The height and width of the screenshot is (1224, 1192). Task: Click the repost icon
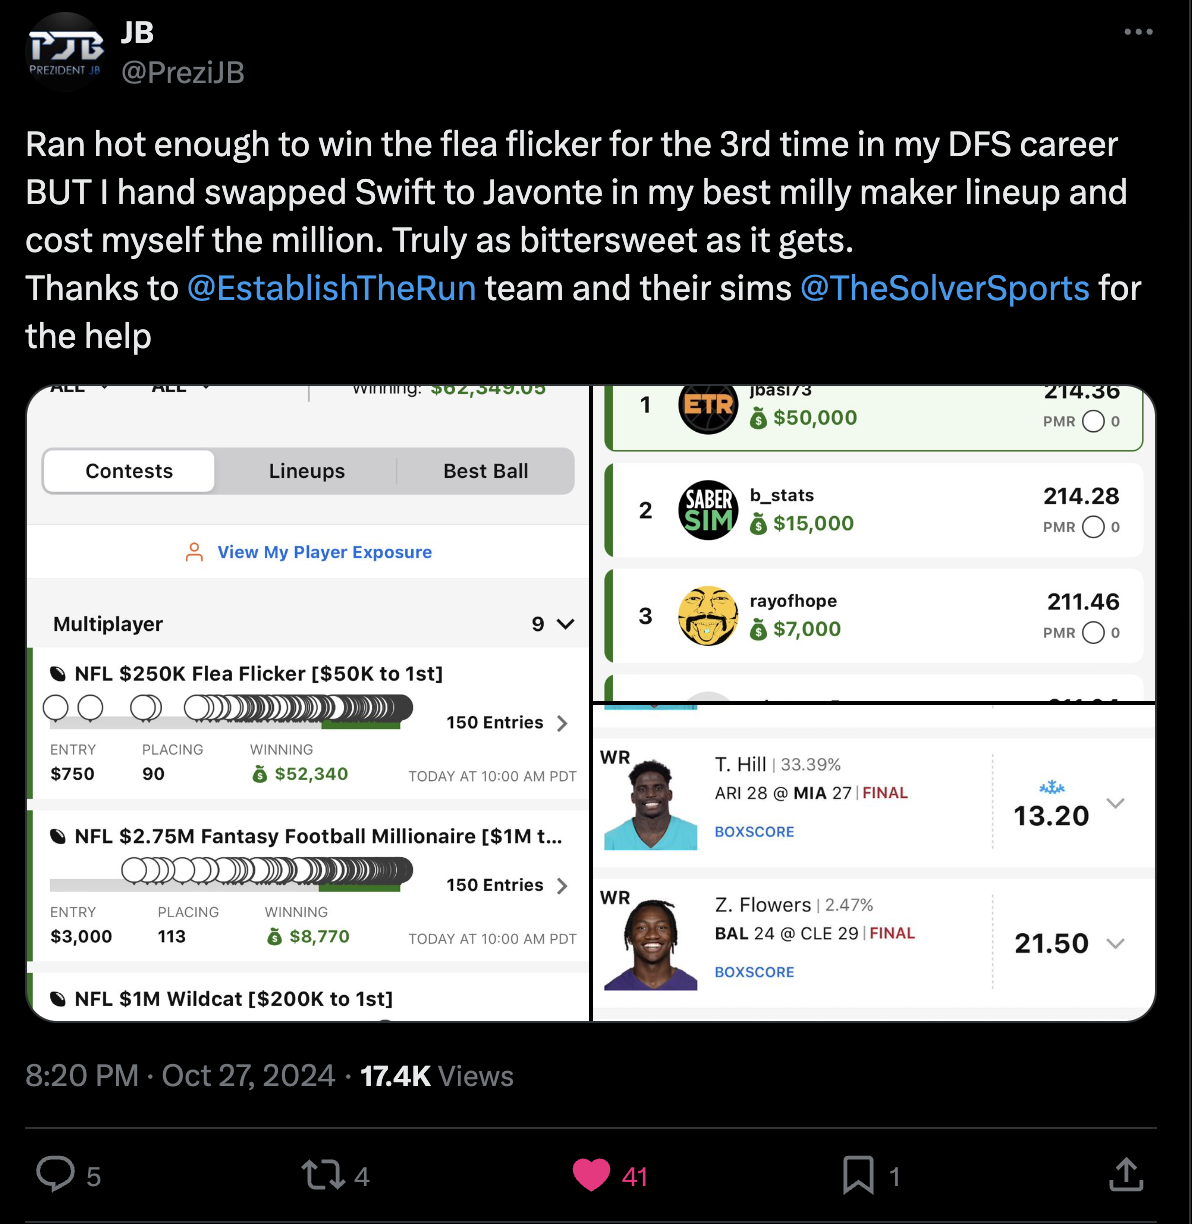322,1175
